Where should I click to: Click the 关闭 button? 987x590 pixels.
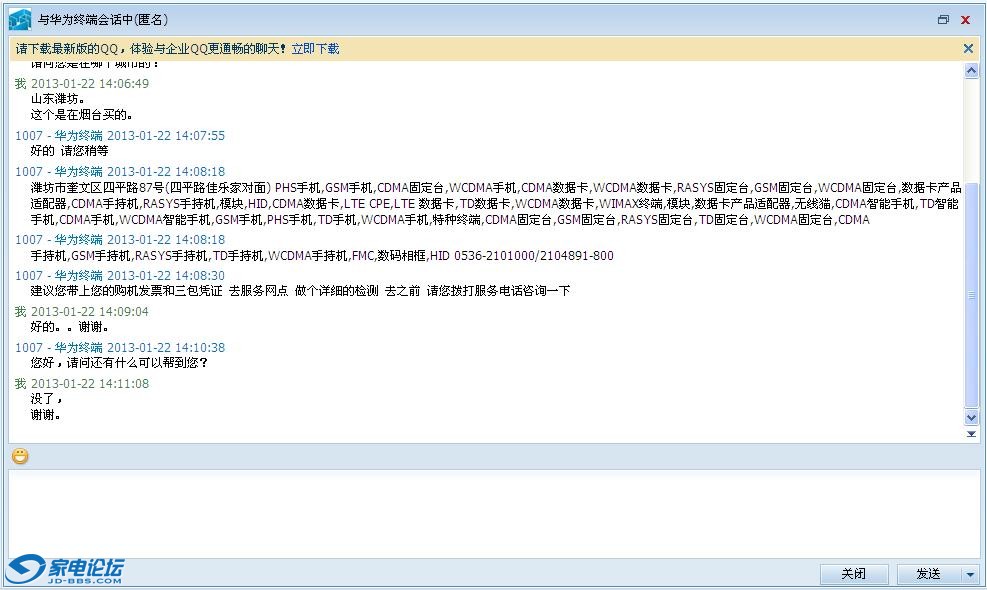(x=854, y=574)
